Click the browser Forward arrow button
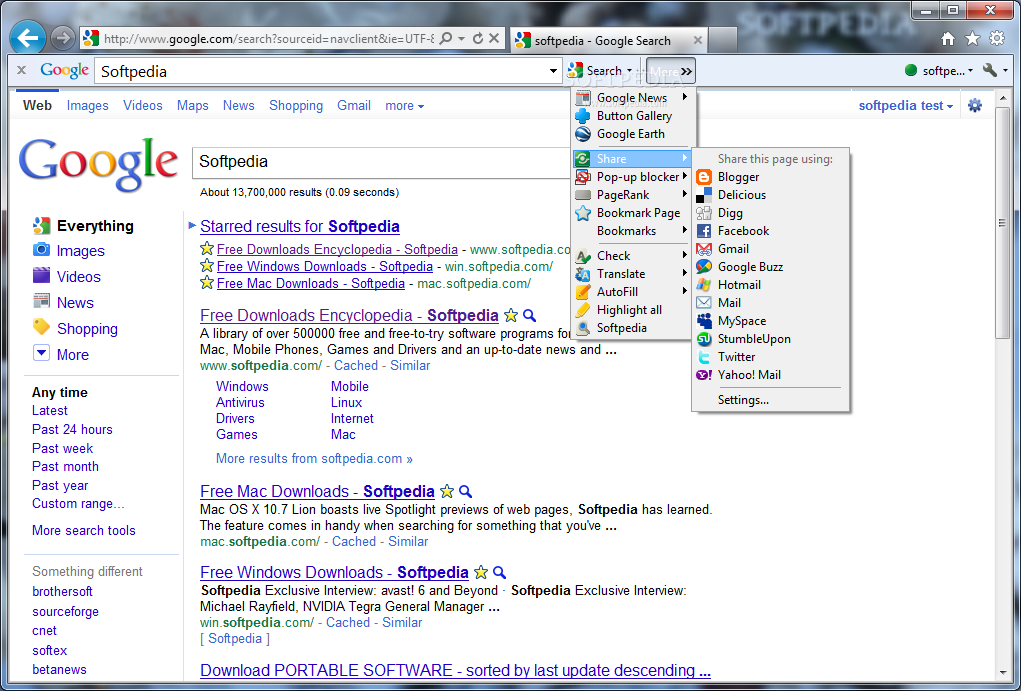 point(62,38)
